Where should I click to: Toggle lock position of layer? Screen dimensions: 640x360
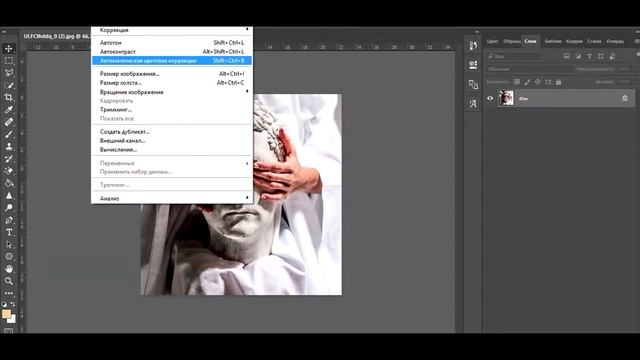[538, 82]
